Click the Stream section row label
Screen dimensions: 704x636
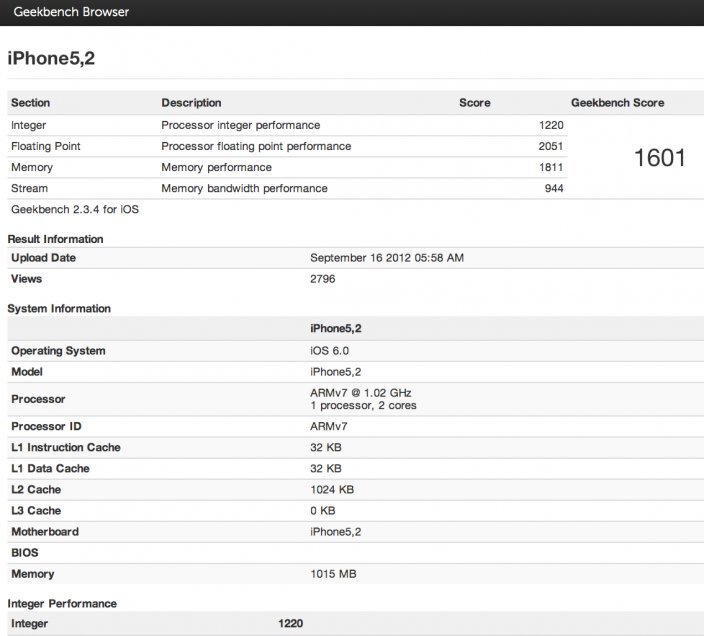(29, 188)
